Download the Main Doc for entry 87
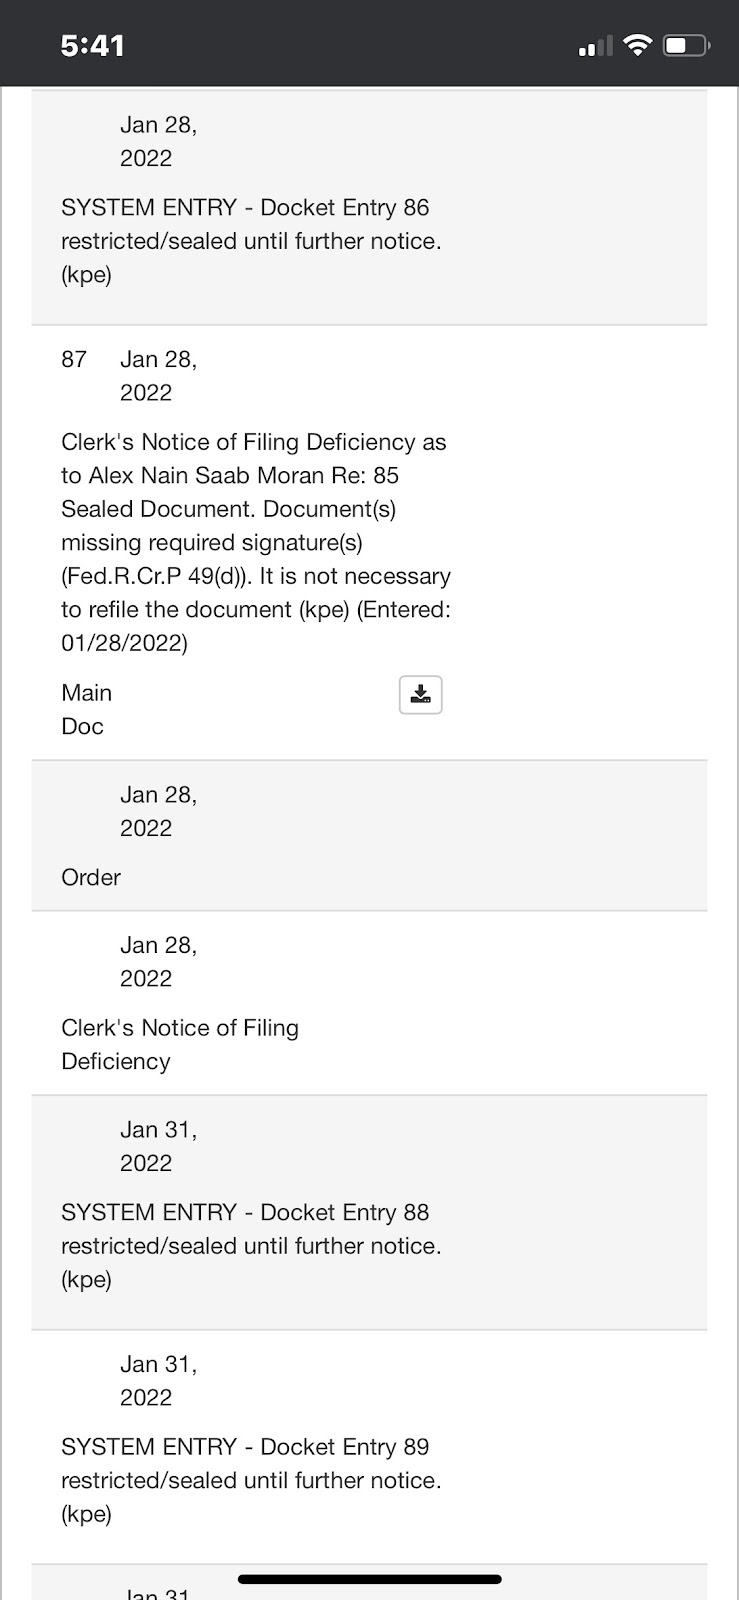 click(420, 695)
